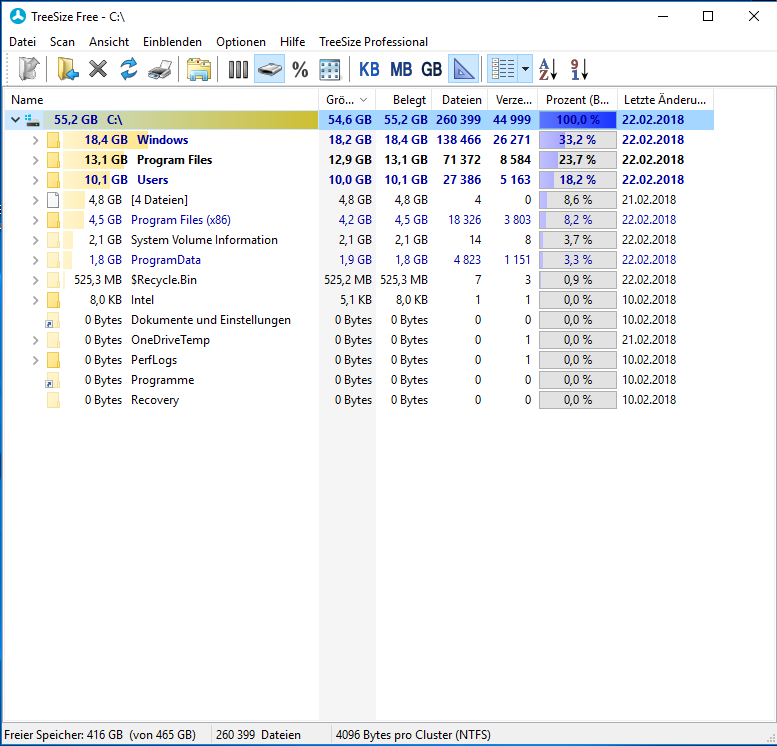
Task: Sort by Prozent column header
Action: tap(578, 100)
